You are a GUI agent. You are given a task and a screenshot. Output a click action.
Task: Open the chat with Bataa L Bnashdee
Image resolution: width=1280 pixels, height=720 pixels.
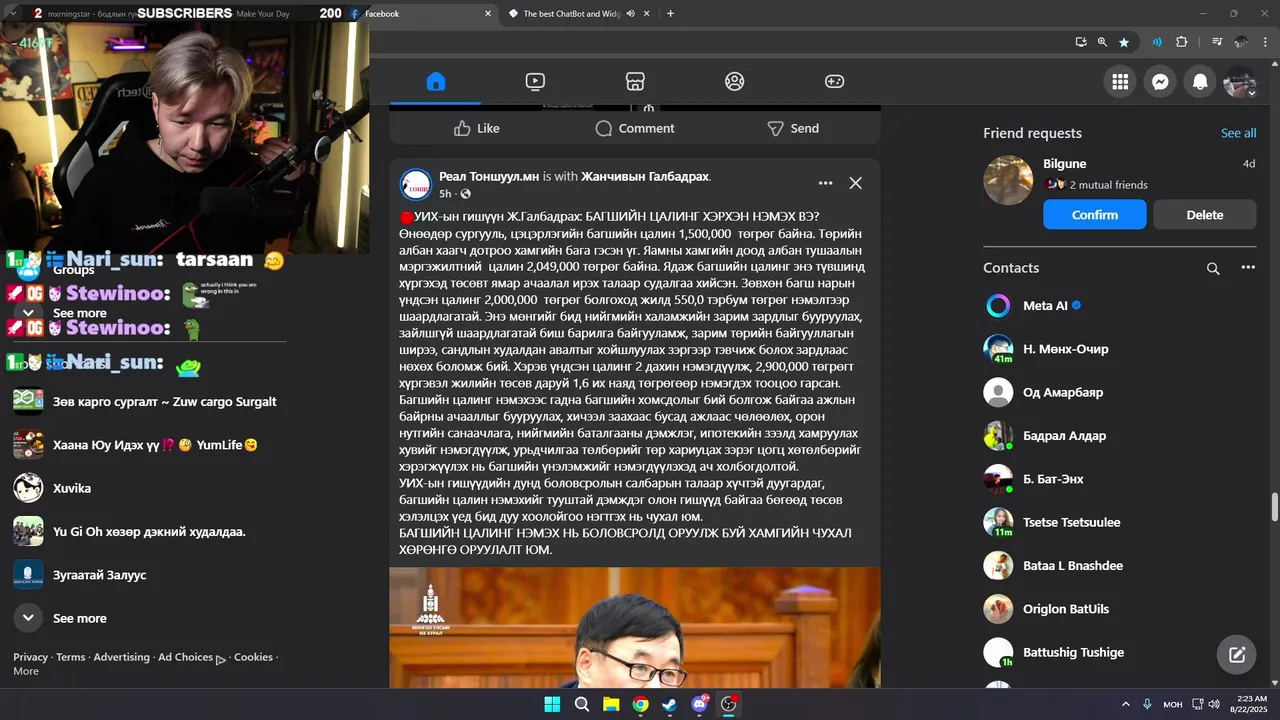(1120, 566)
